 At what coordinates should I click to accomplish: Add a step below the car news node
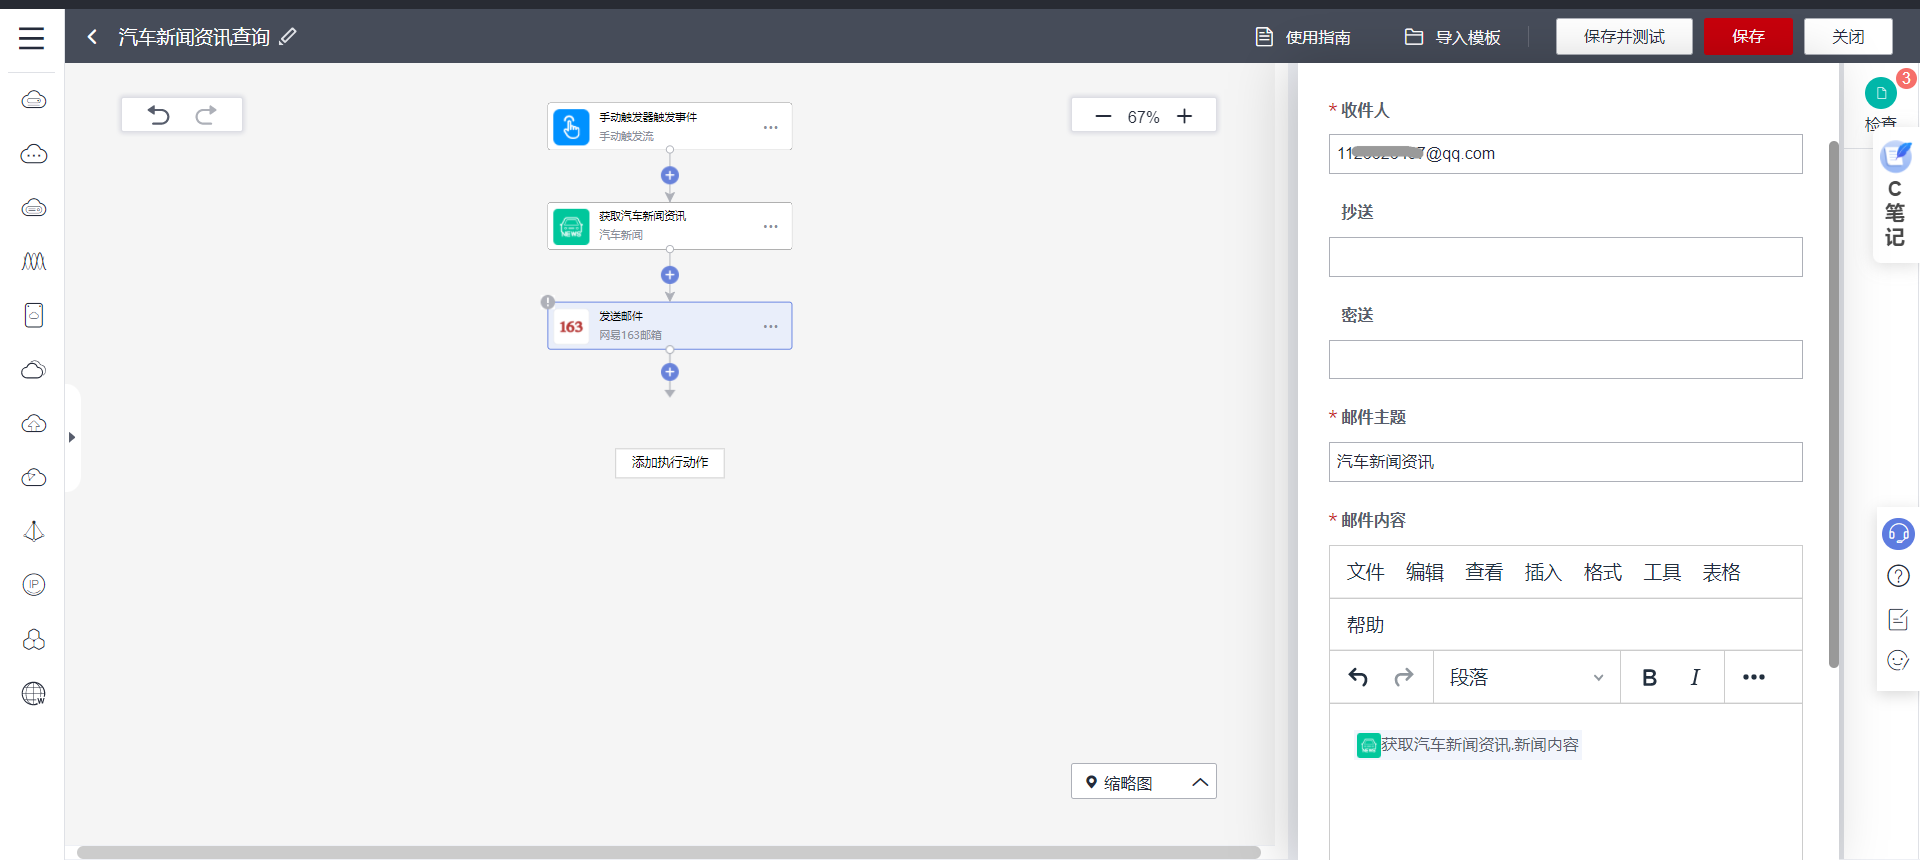click(x=670, y=275)
